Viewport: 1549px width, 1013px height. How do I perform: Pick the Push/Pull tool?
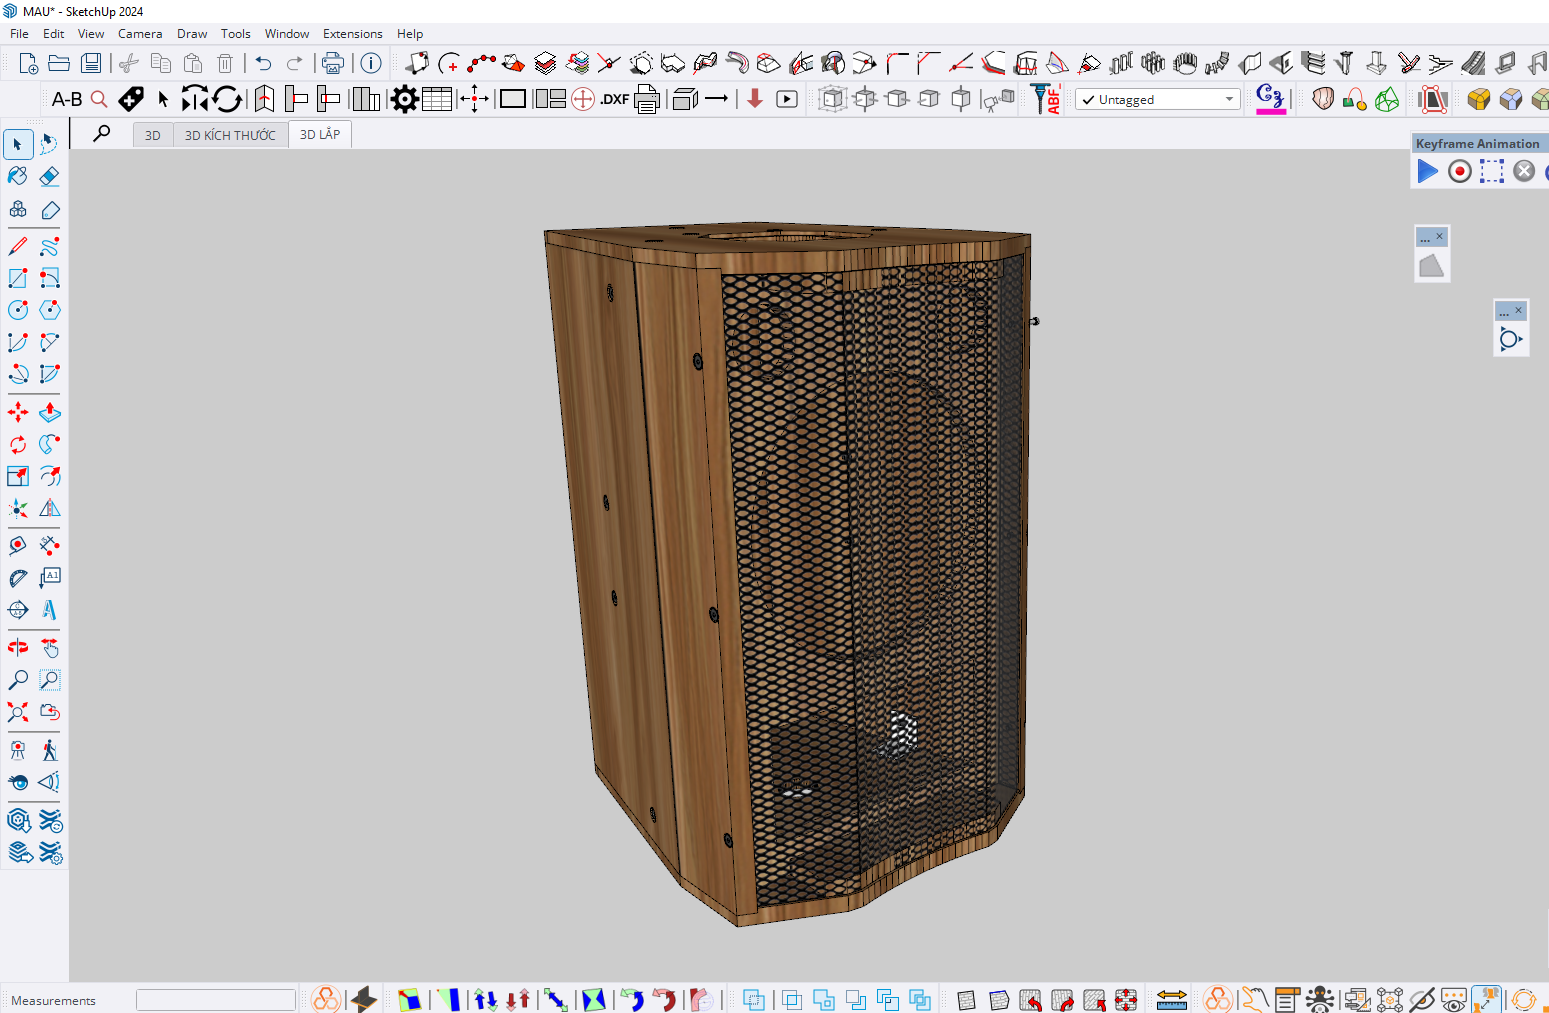click(49, 412)
